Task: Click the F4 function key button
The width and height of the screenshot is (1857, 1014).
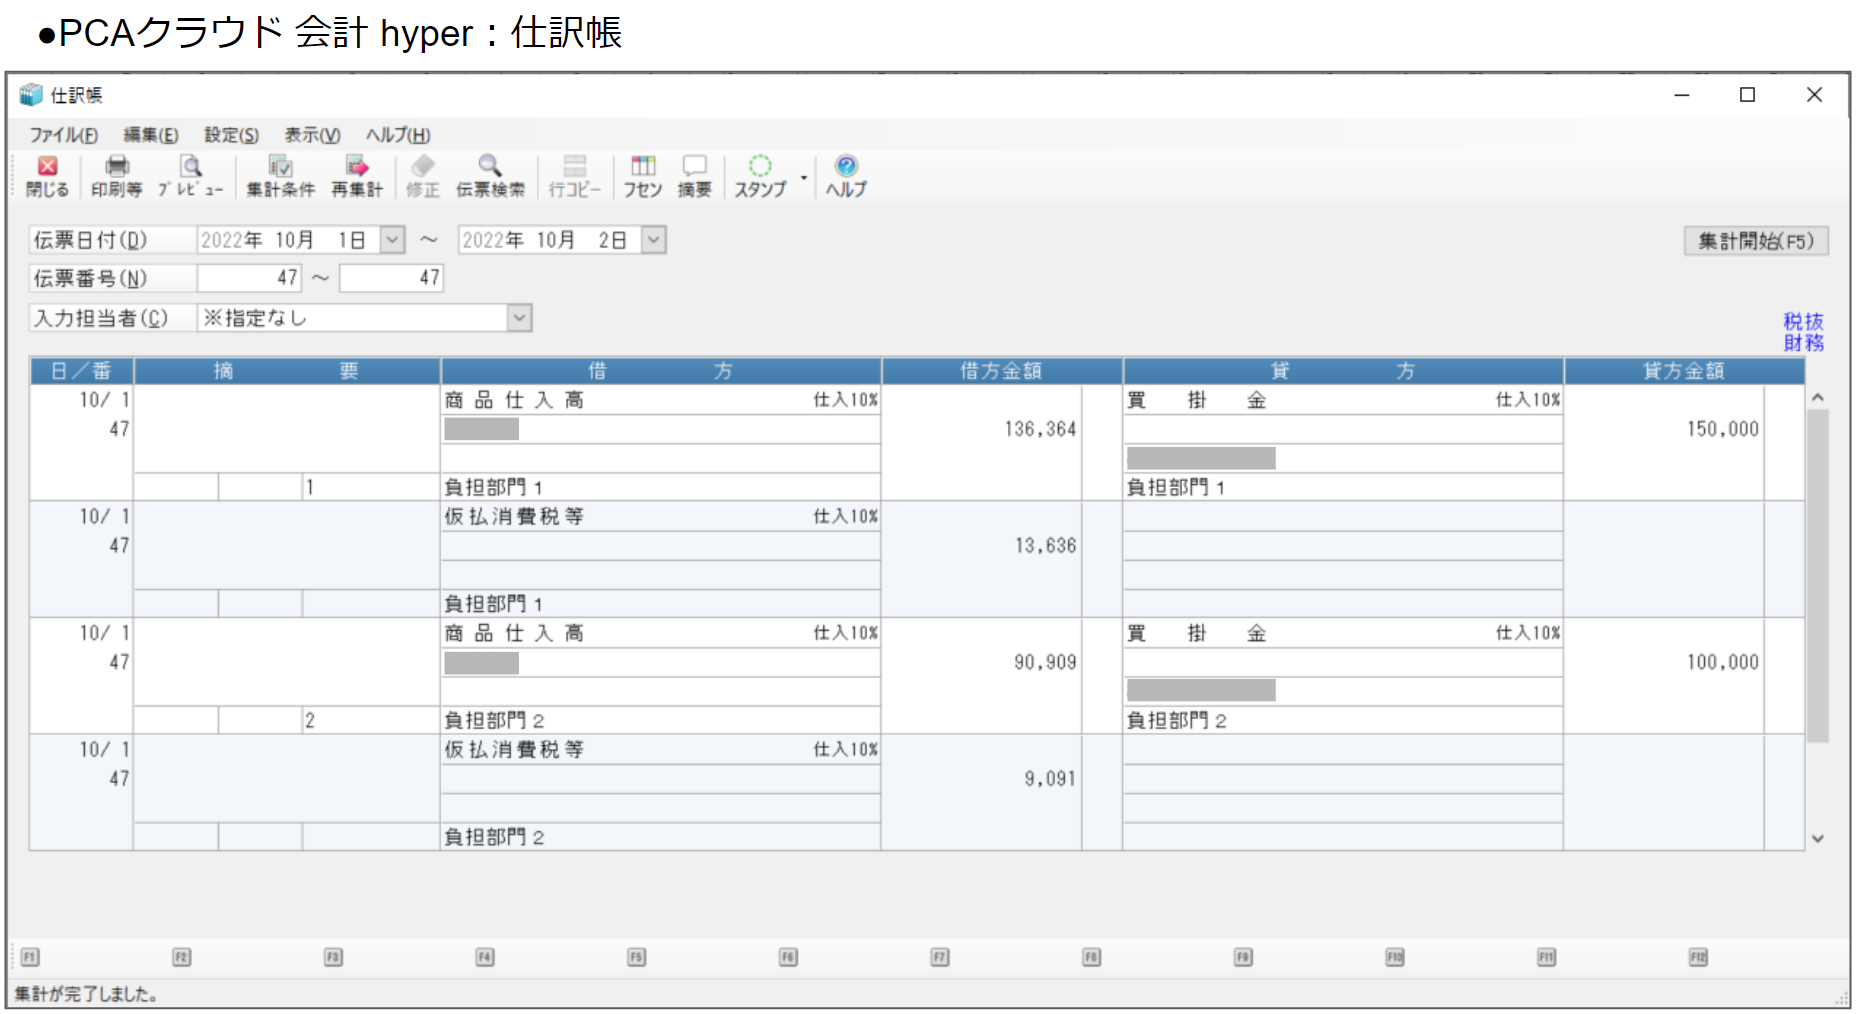Action: (485, 957)
